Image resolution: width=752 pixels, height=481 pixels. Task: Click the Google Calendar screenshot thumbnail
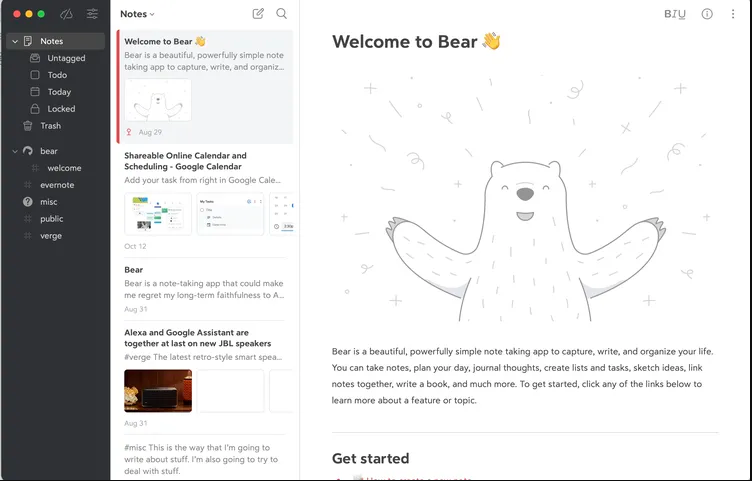point(158,214)
